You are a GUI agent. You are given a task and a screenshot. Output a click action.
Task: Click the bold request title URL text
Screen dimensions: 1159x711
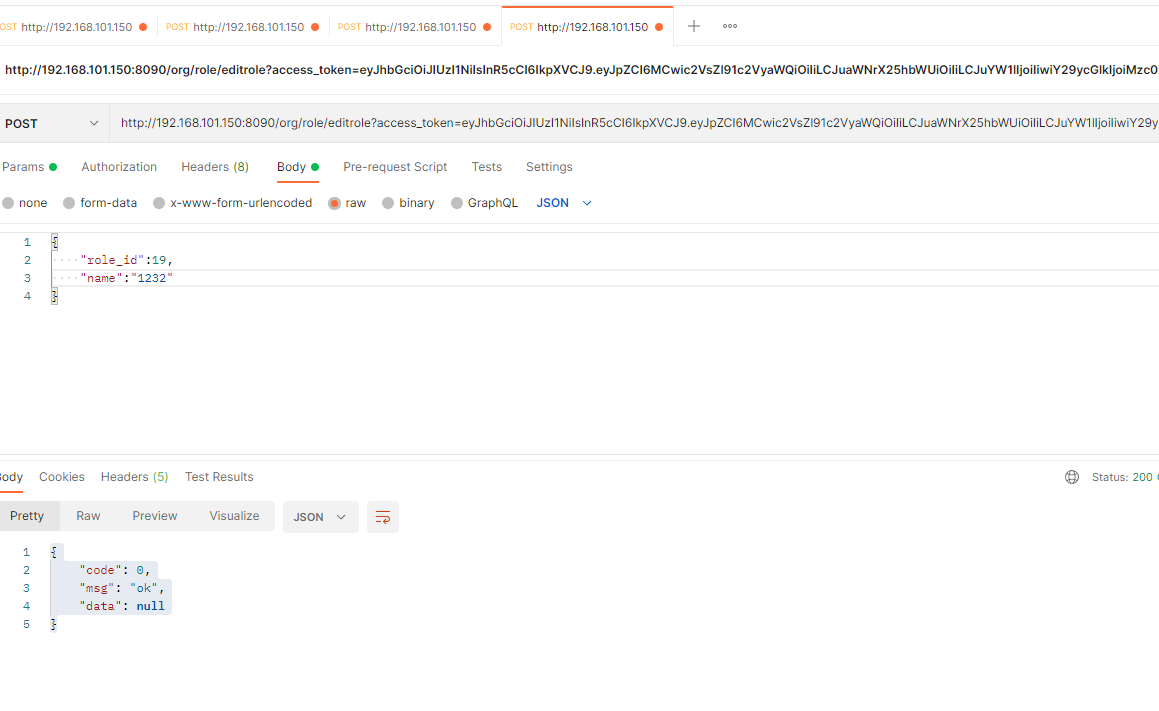coord(582,70)
